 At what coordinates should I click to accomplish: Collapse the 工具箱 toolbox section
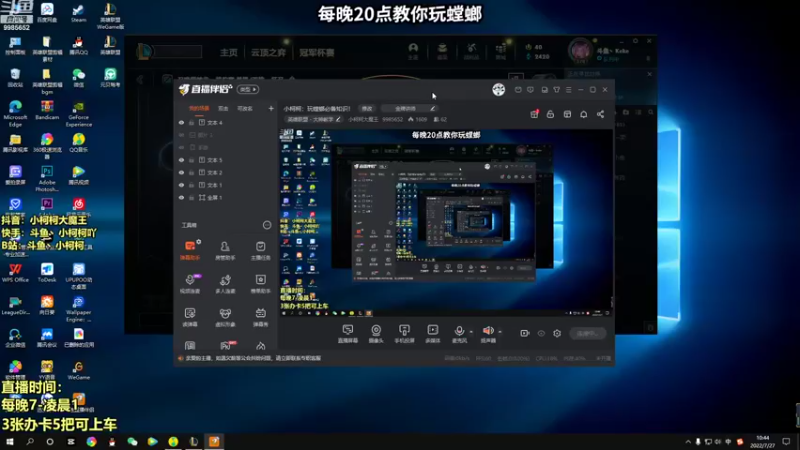point(267,225)
